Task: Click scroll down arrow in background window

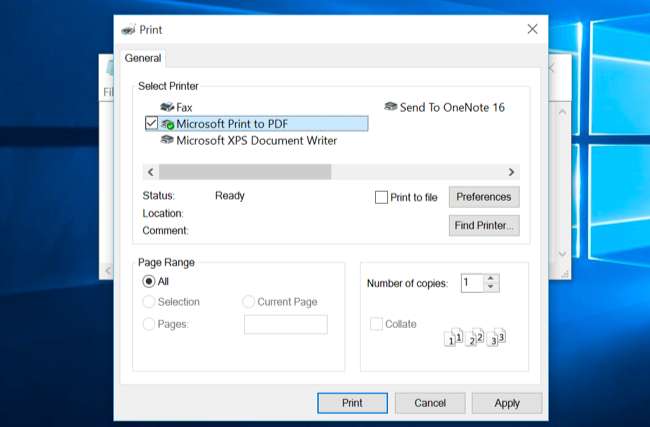Action: pos(562,254)
